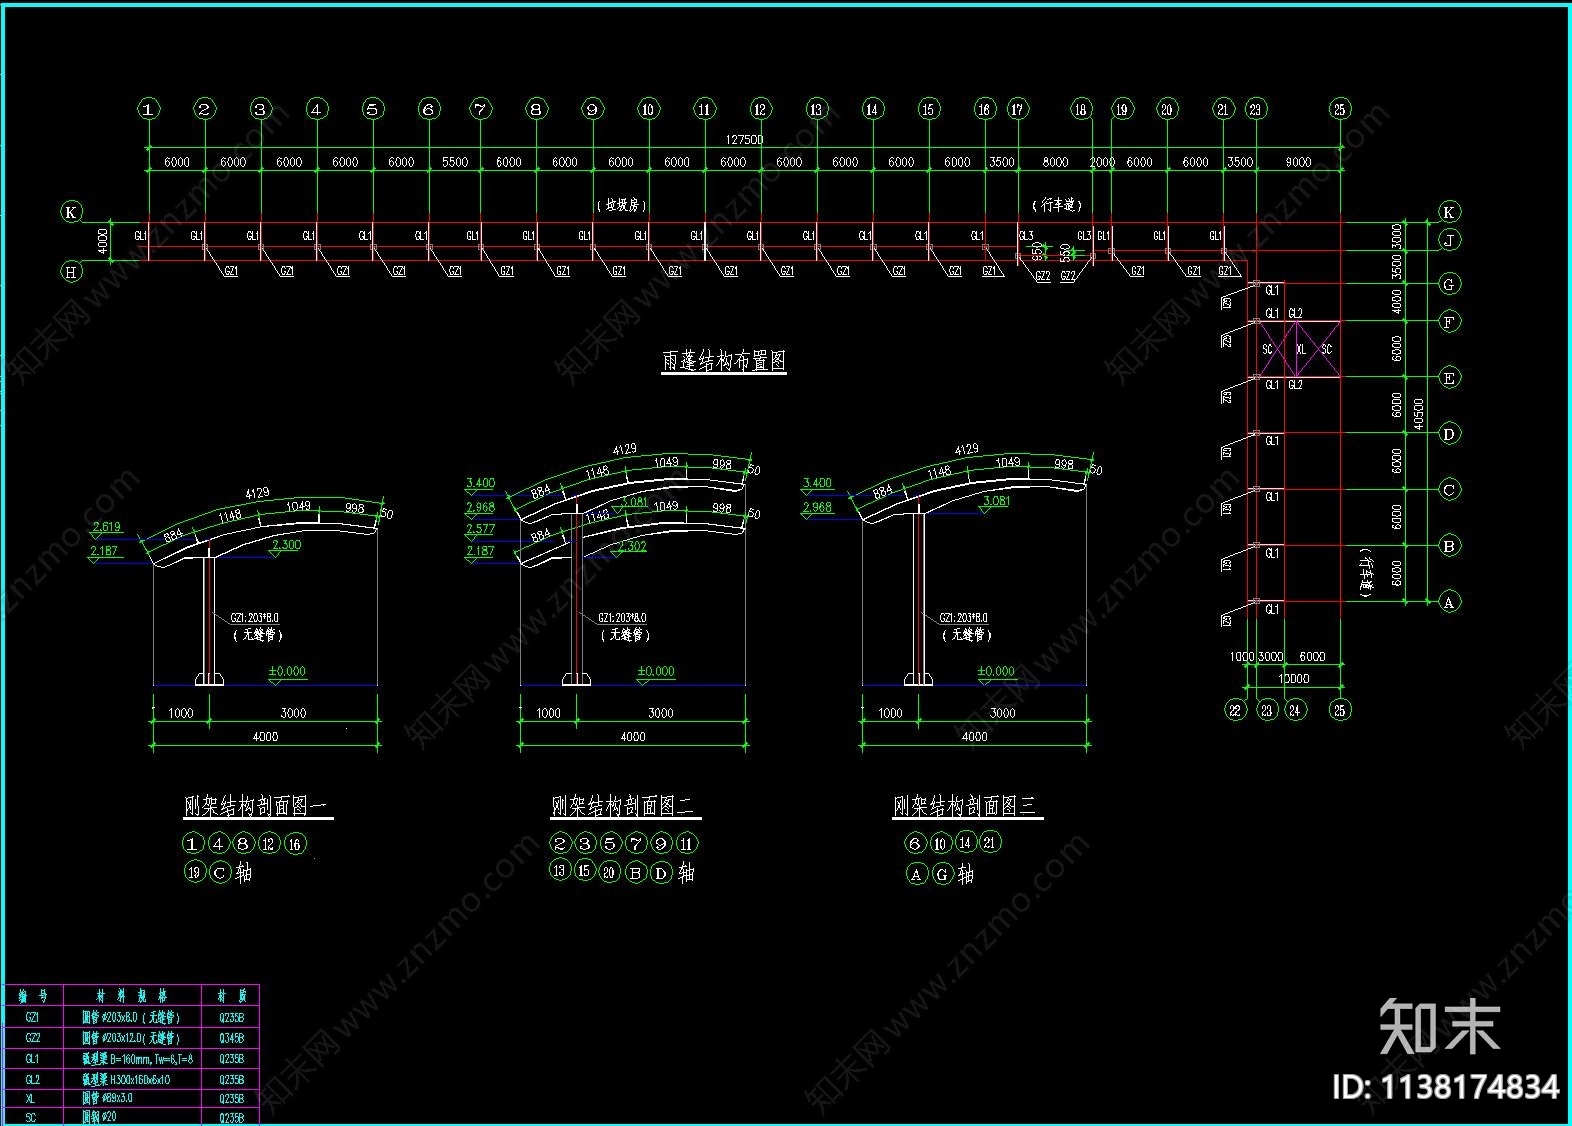The height and width of the screenshot is (1126, 1572).
Task: Click axis bubble A on the right
Action: pos(1449,602)
